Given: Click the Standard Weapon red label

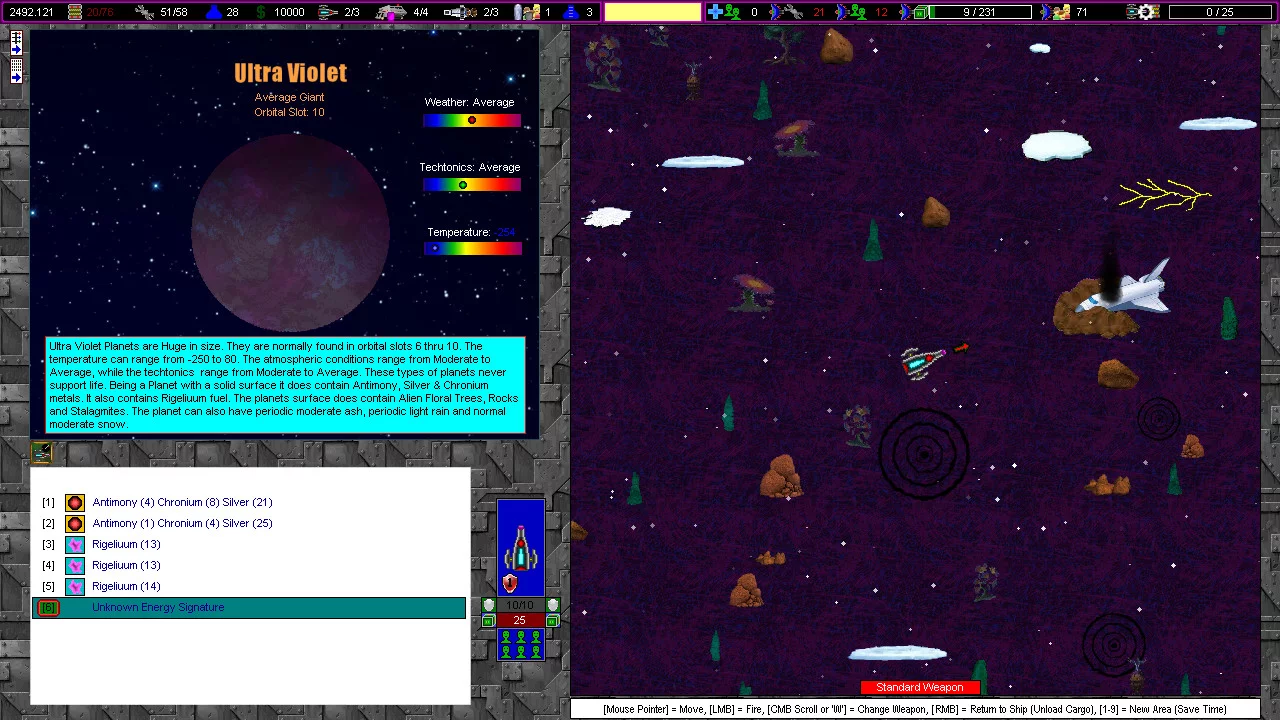Looking at the screenshot, I should tap(920, 687).
